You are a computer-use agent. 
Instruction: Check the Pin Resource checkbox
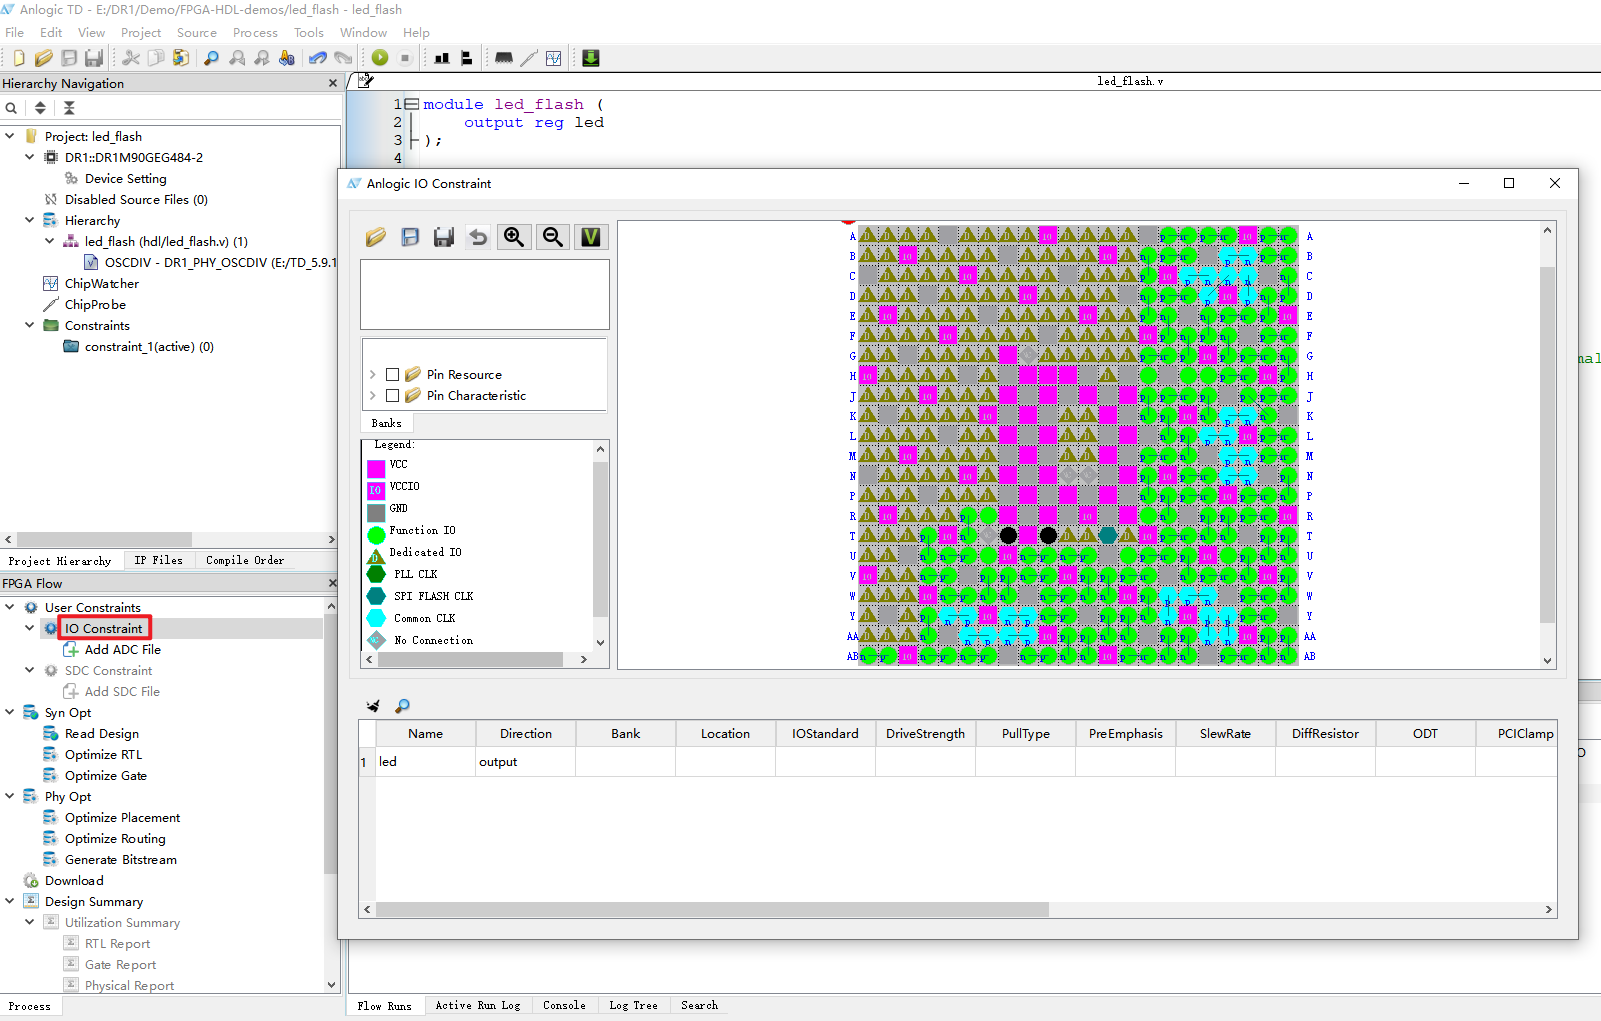(393, 375)
